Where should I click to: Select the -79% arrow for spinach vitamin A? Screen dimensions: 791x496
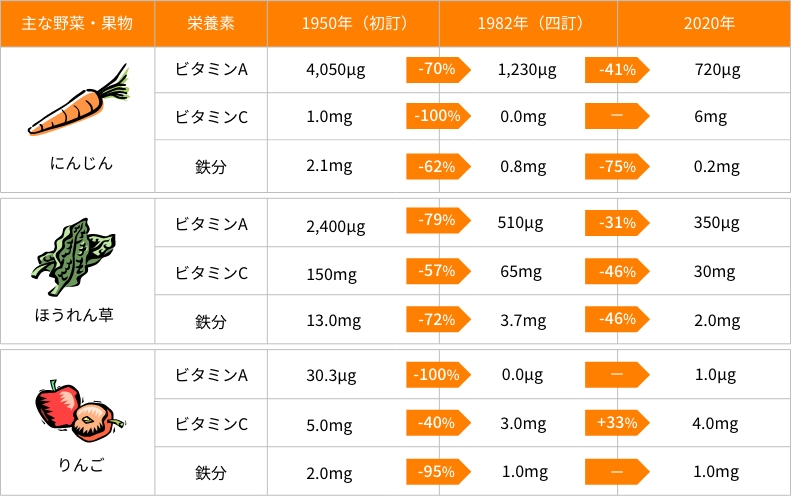click(438, 221)
